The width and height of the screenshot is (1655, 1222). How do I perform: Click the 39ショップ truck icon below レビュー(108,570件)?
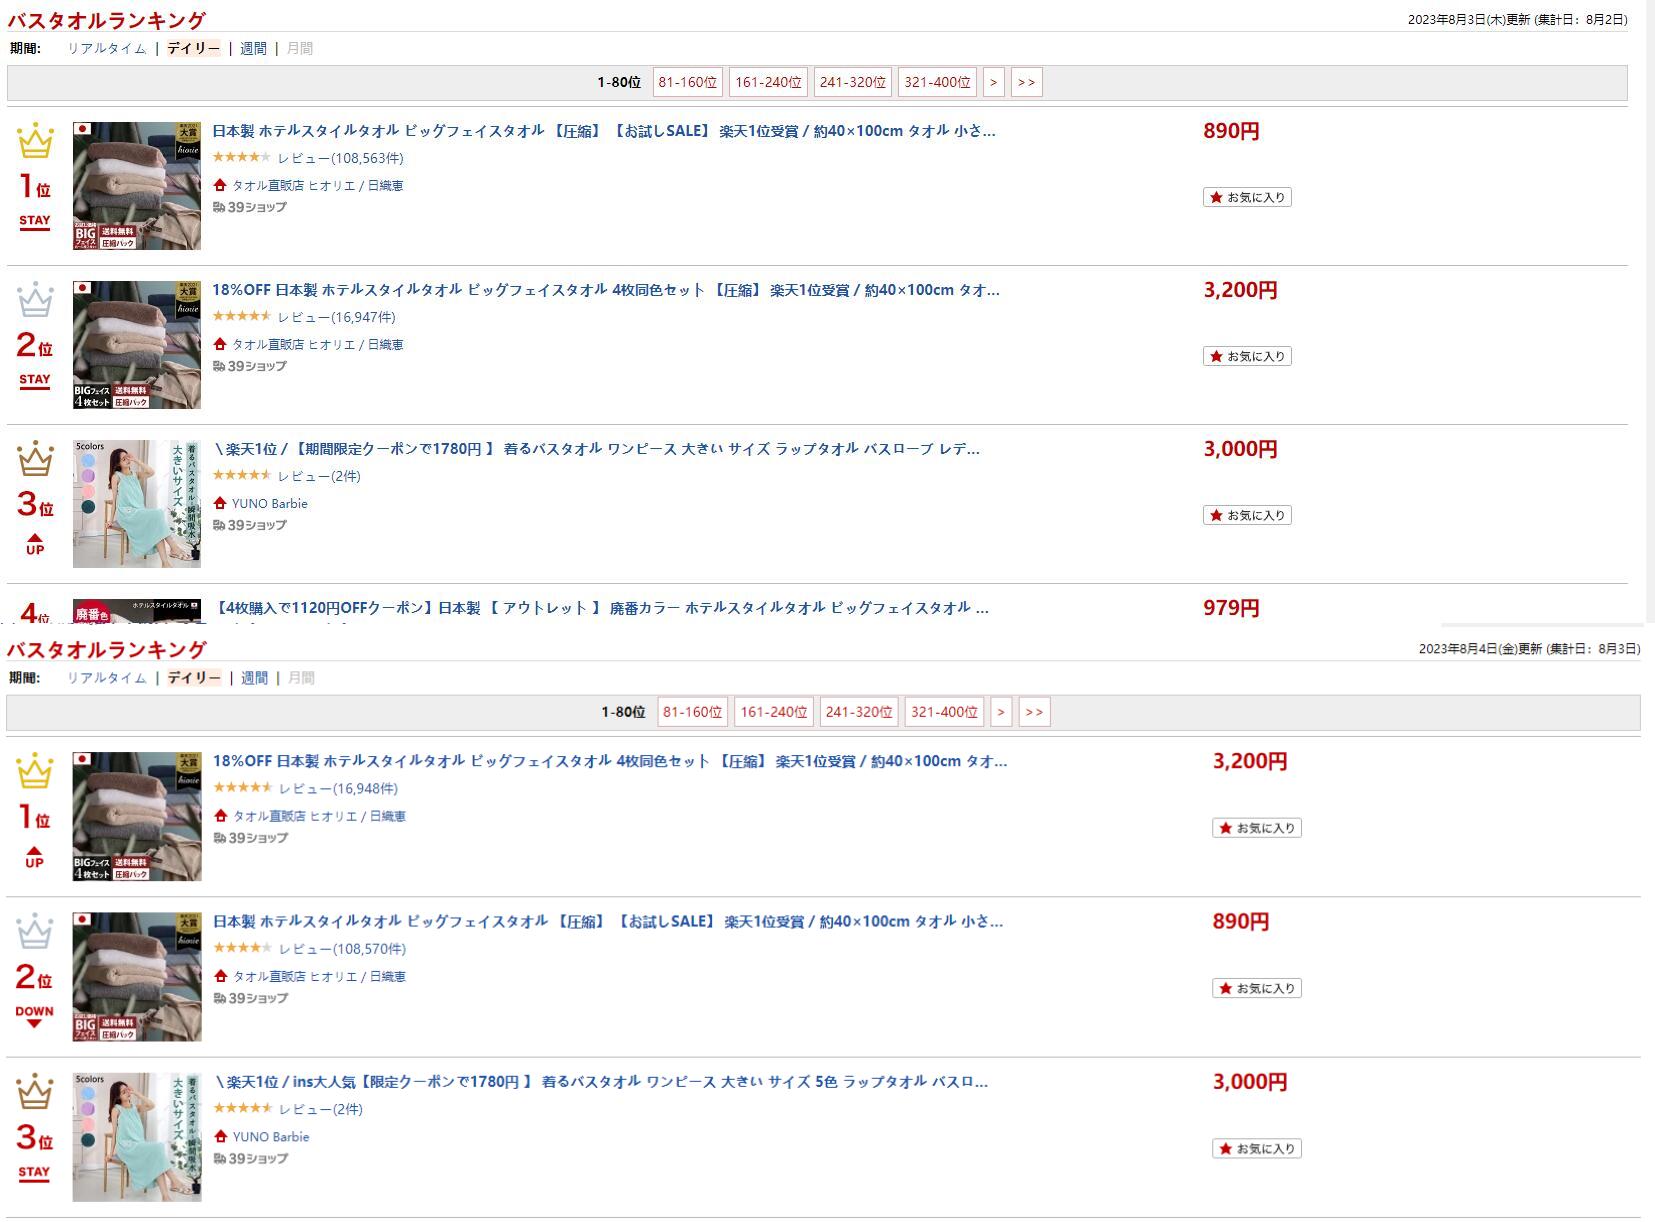(220, 998)
